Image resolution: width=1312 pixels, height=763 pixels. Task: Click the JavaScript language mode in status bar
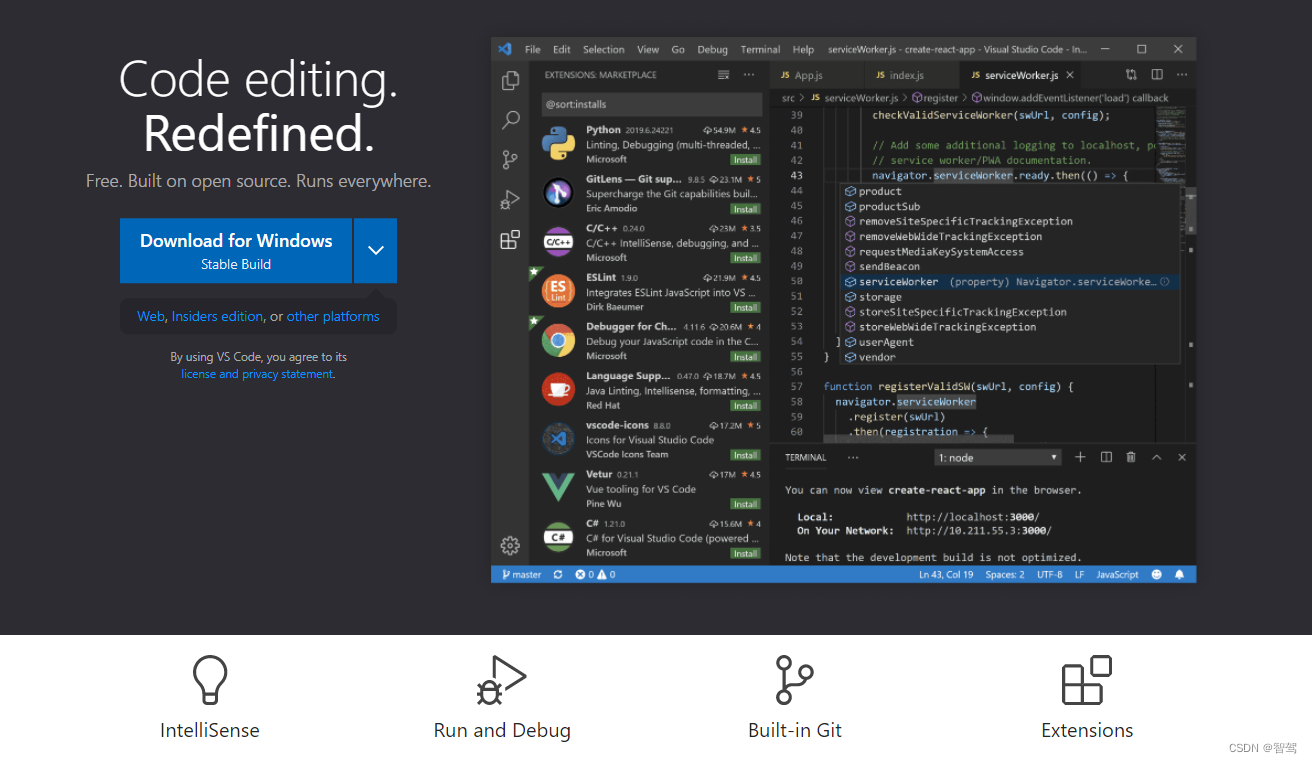[1117, 575]
